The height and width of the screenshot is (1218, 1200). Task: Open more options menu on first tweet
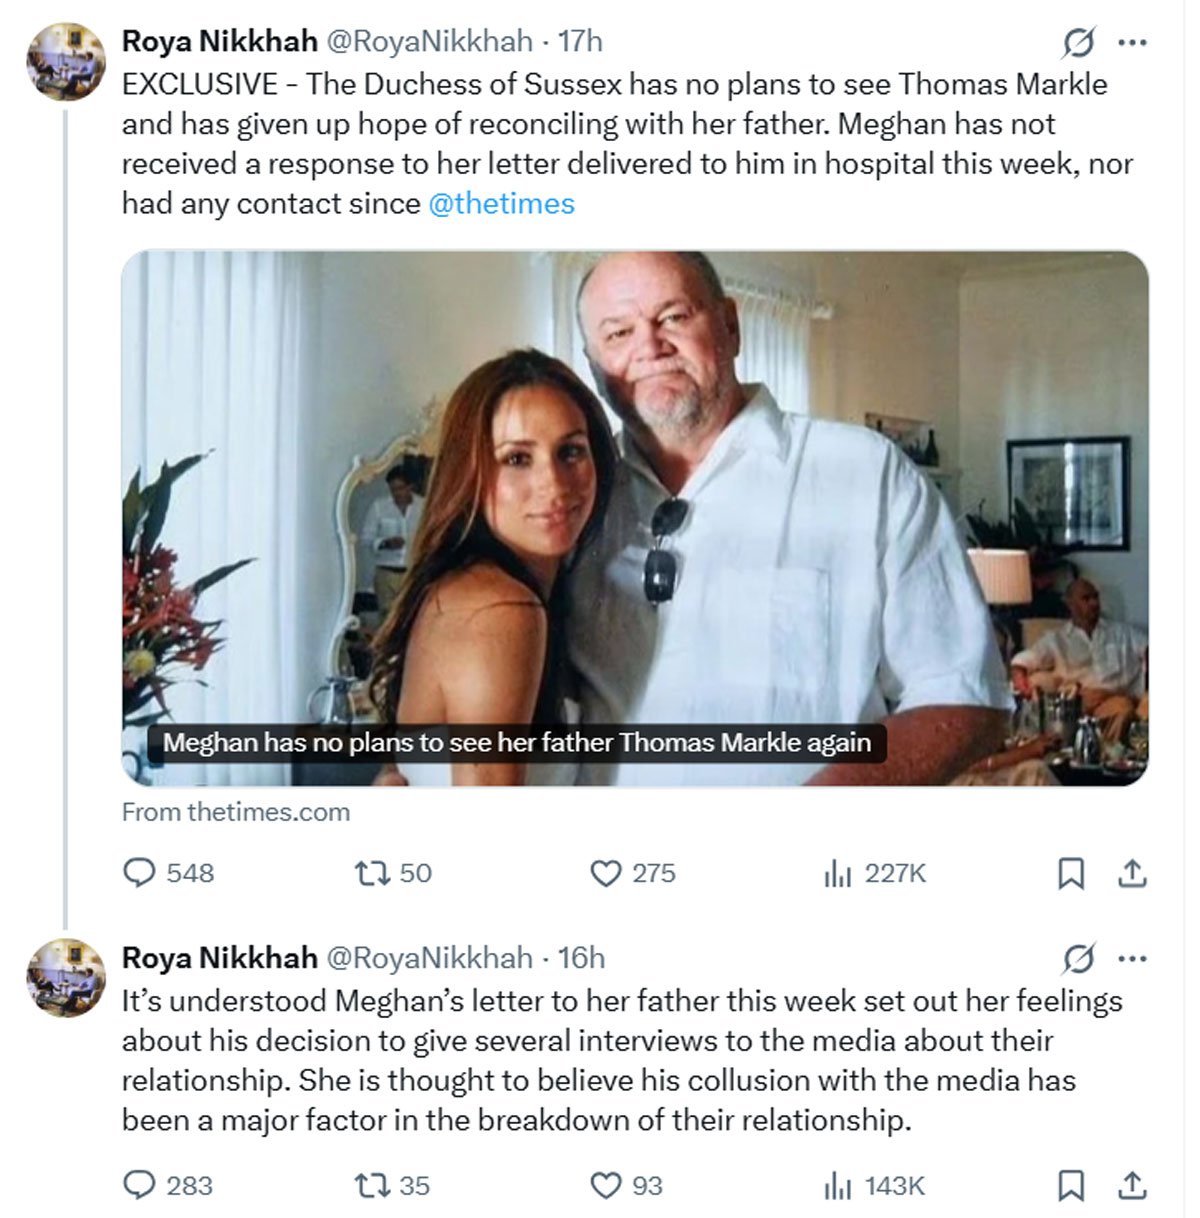(1132, 43)
